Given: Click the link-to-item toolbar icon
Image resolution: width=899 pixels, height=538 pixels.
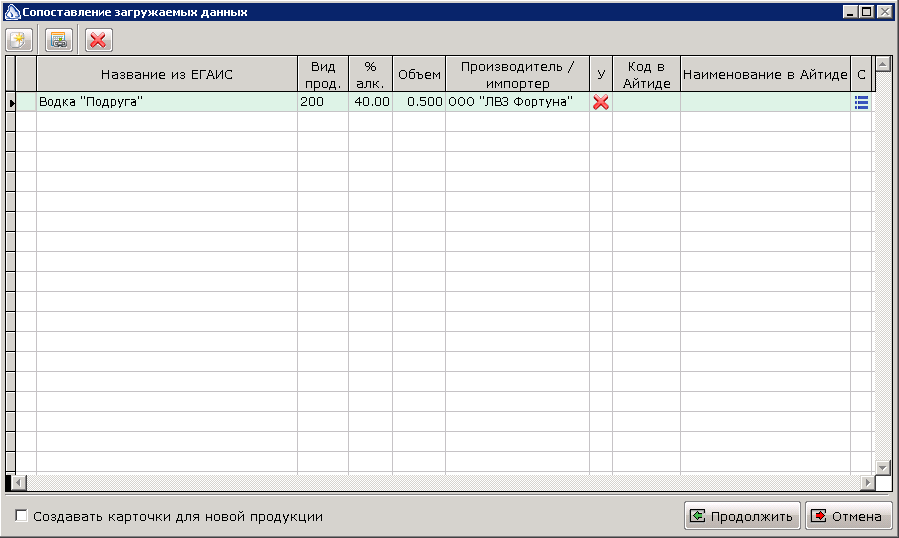Looking at the screenshot, I should tap(58, 40).
